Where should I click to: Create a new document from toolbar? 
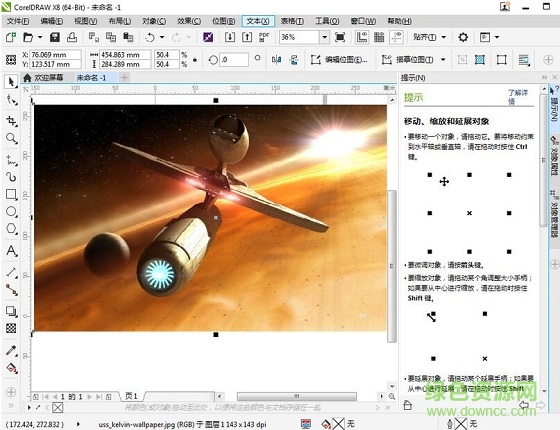coord(11,37)
